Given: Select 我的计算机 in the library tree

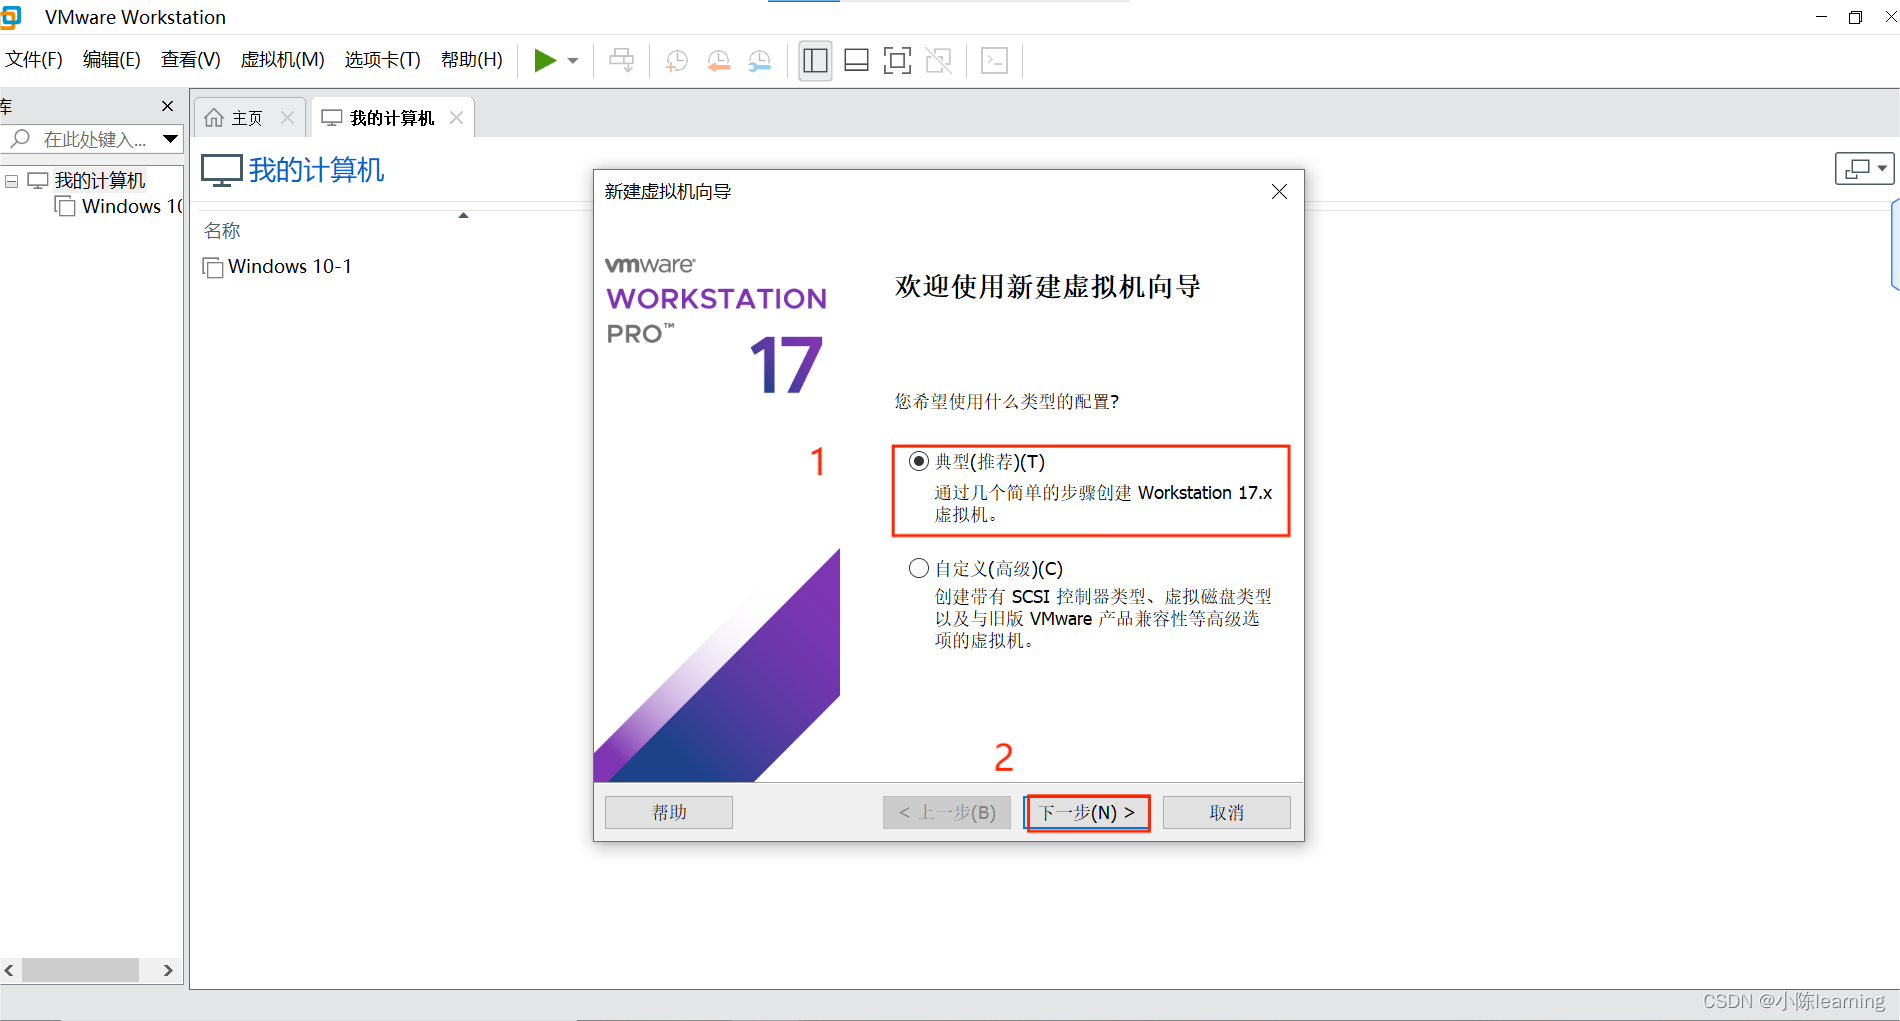Looking at the screenshot, I should (99, 181).
